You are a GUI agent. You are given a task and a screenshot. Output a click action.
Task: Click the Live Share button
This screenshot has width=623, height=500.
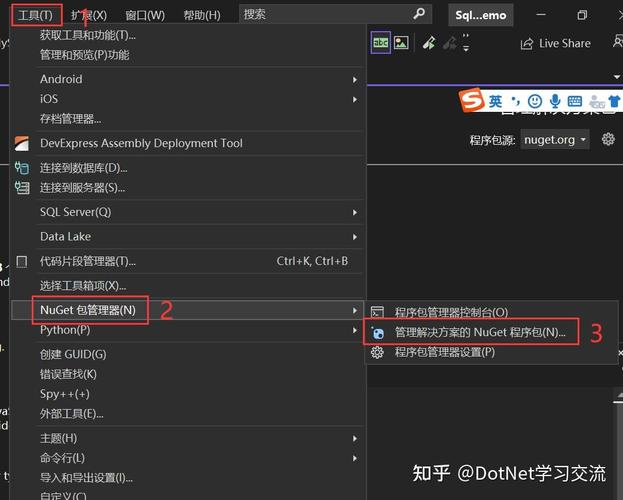pos(555,43)
